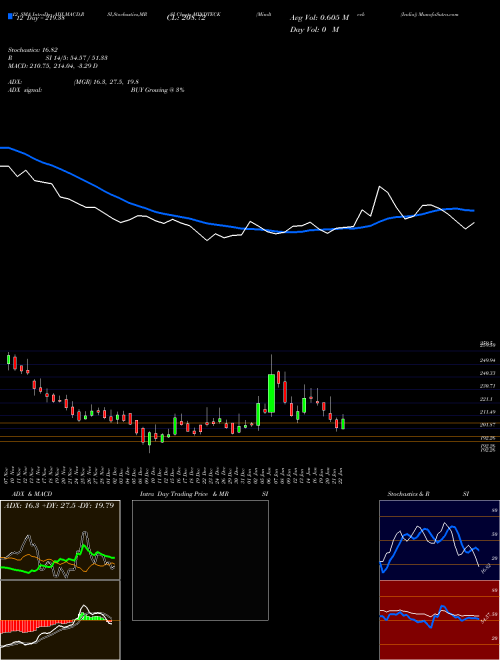Open the MACD histogram mini chart

click(60, 620)
